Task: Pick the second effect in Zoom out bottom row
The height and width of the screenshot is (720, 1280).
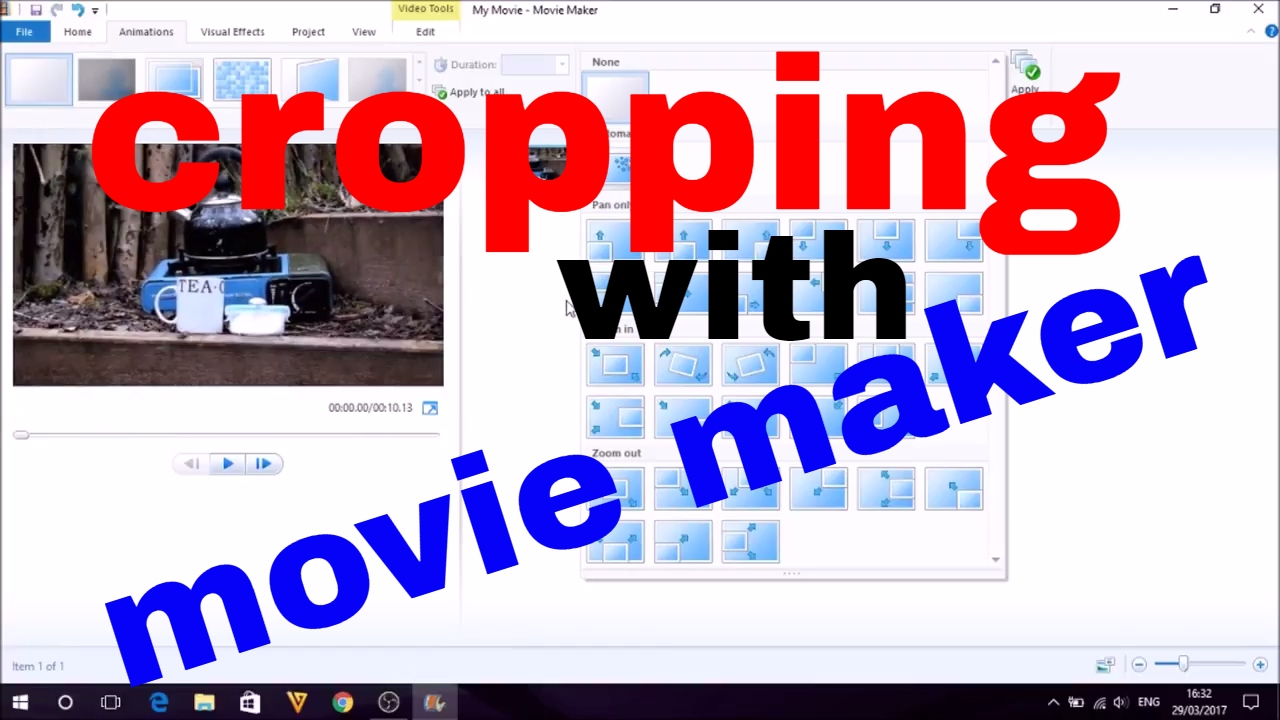Action: tap(683, 541)
